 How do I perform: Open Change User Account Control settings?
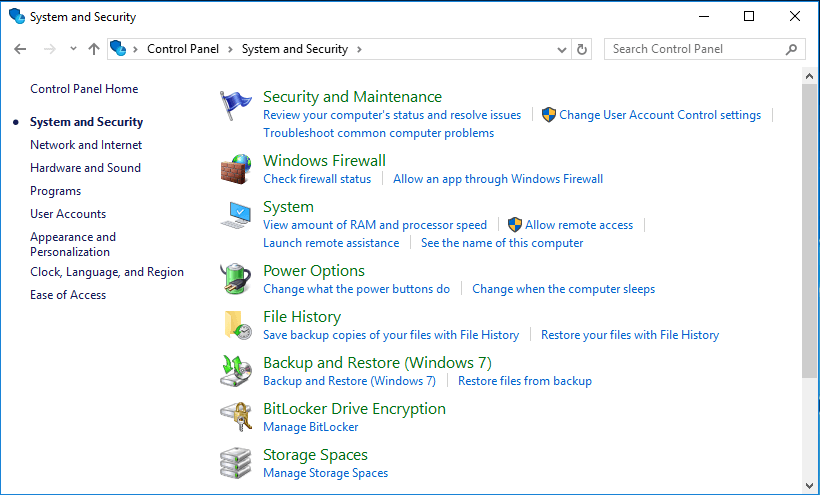tap(660, 115)
